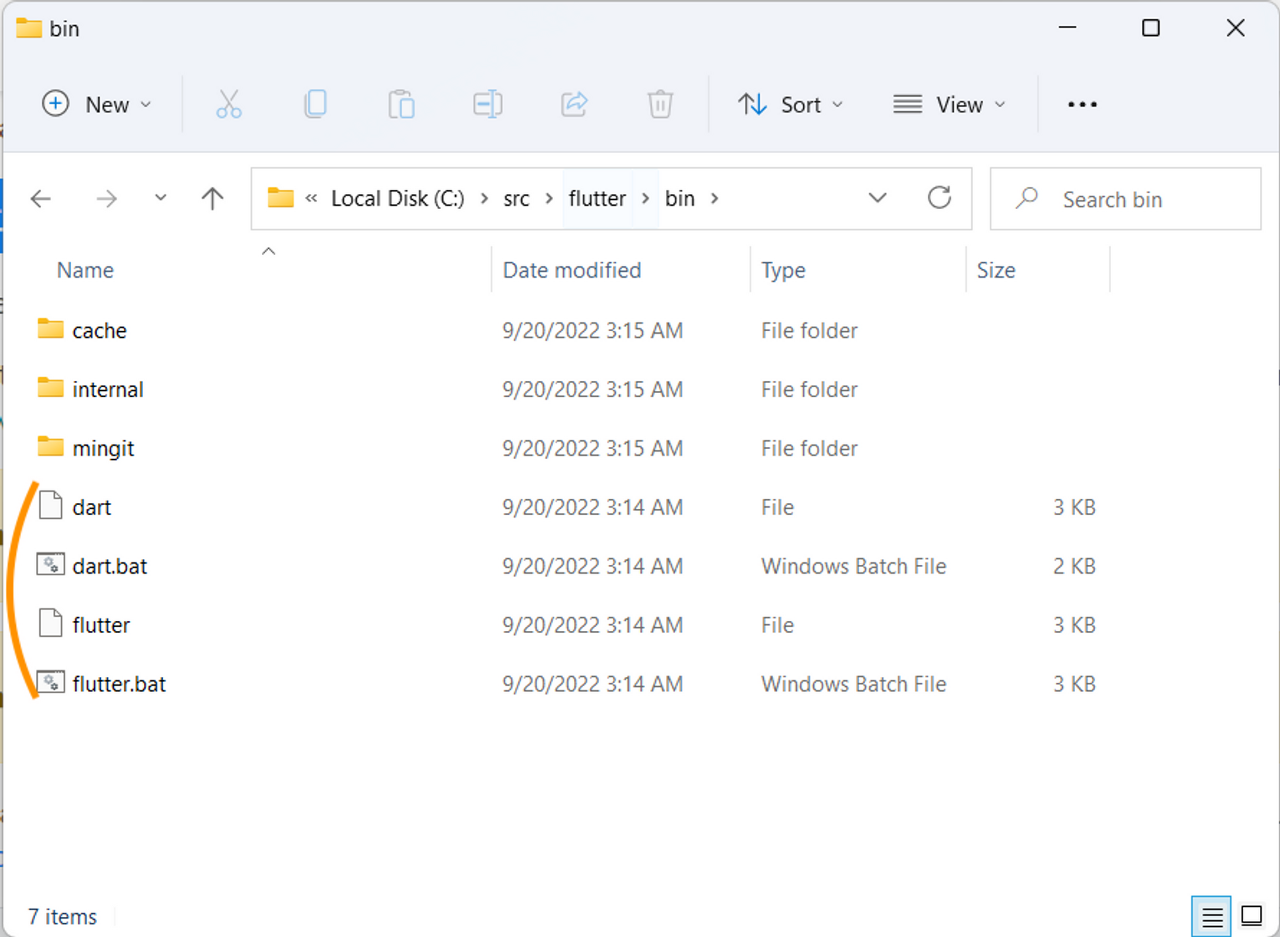
Task: Close the bin window
Action: coord(1236,28)
